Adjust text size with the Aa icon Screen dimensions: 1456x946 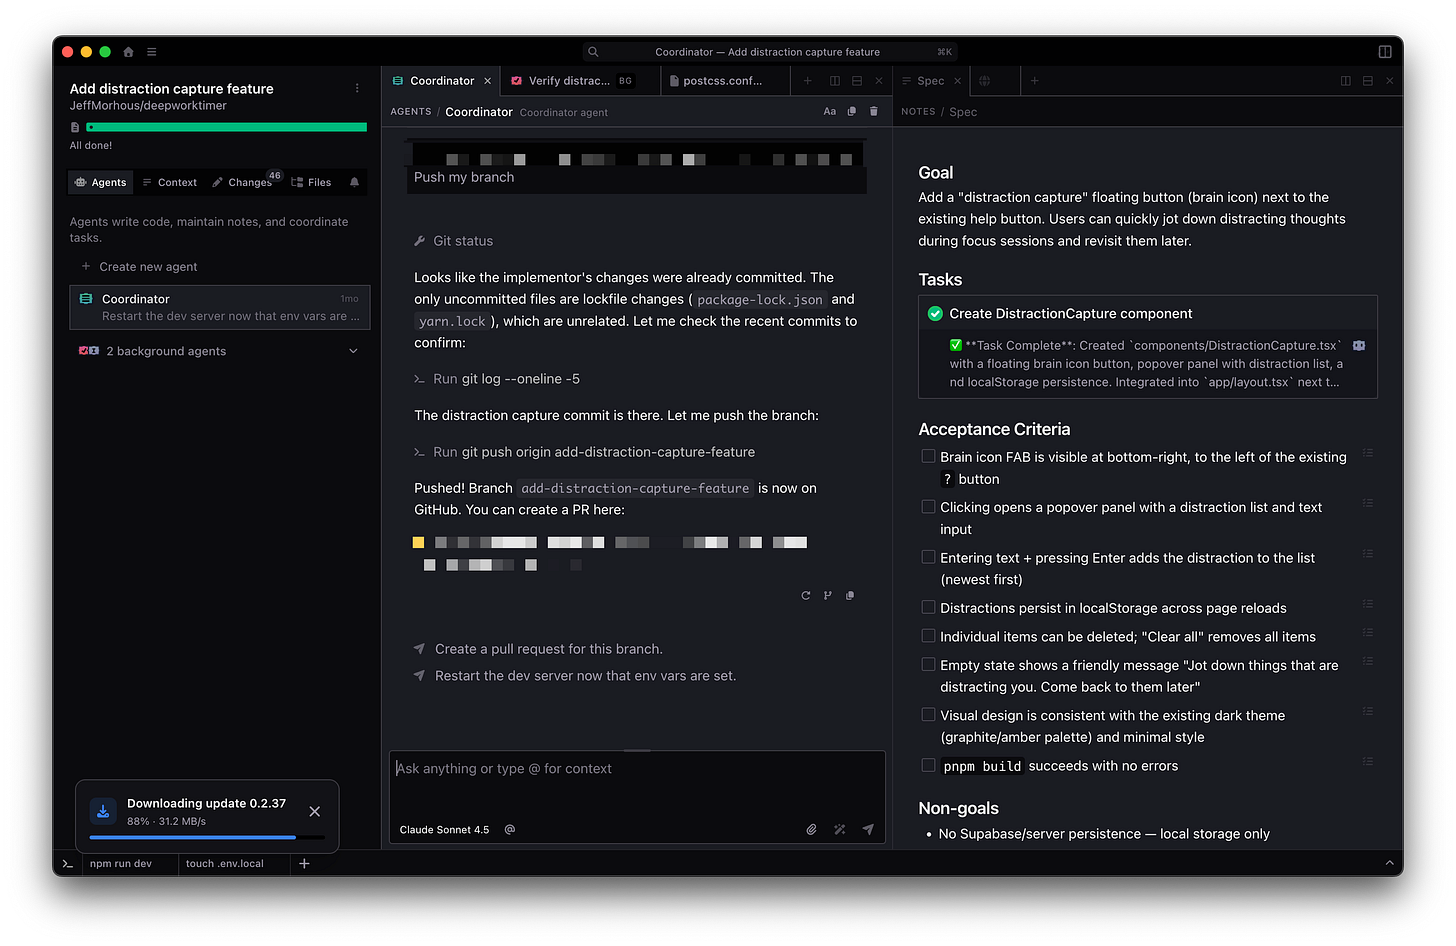coord(829,111)
